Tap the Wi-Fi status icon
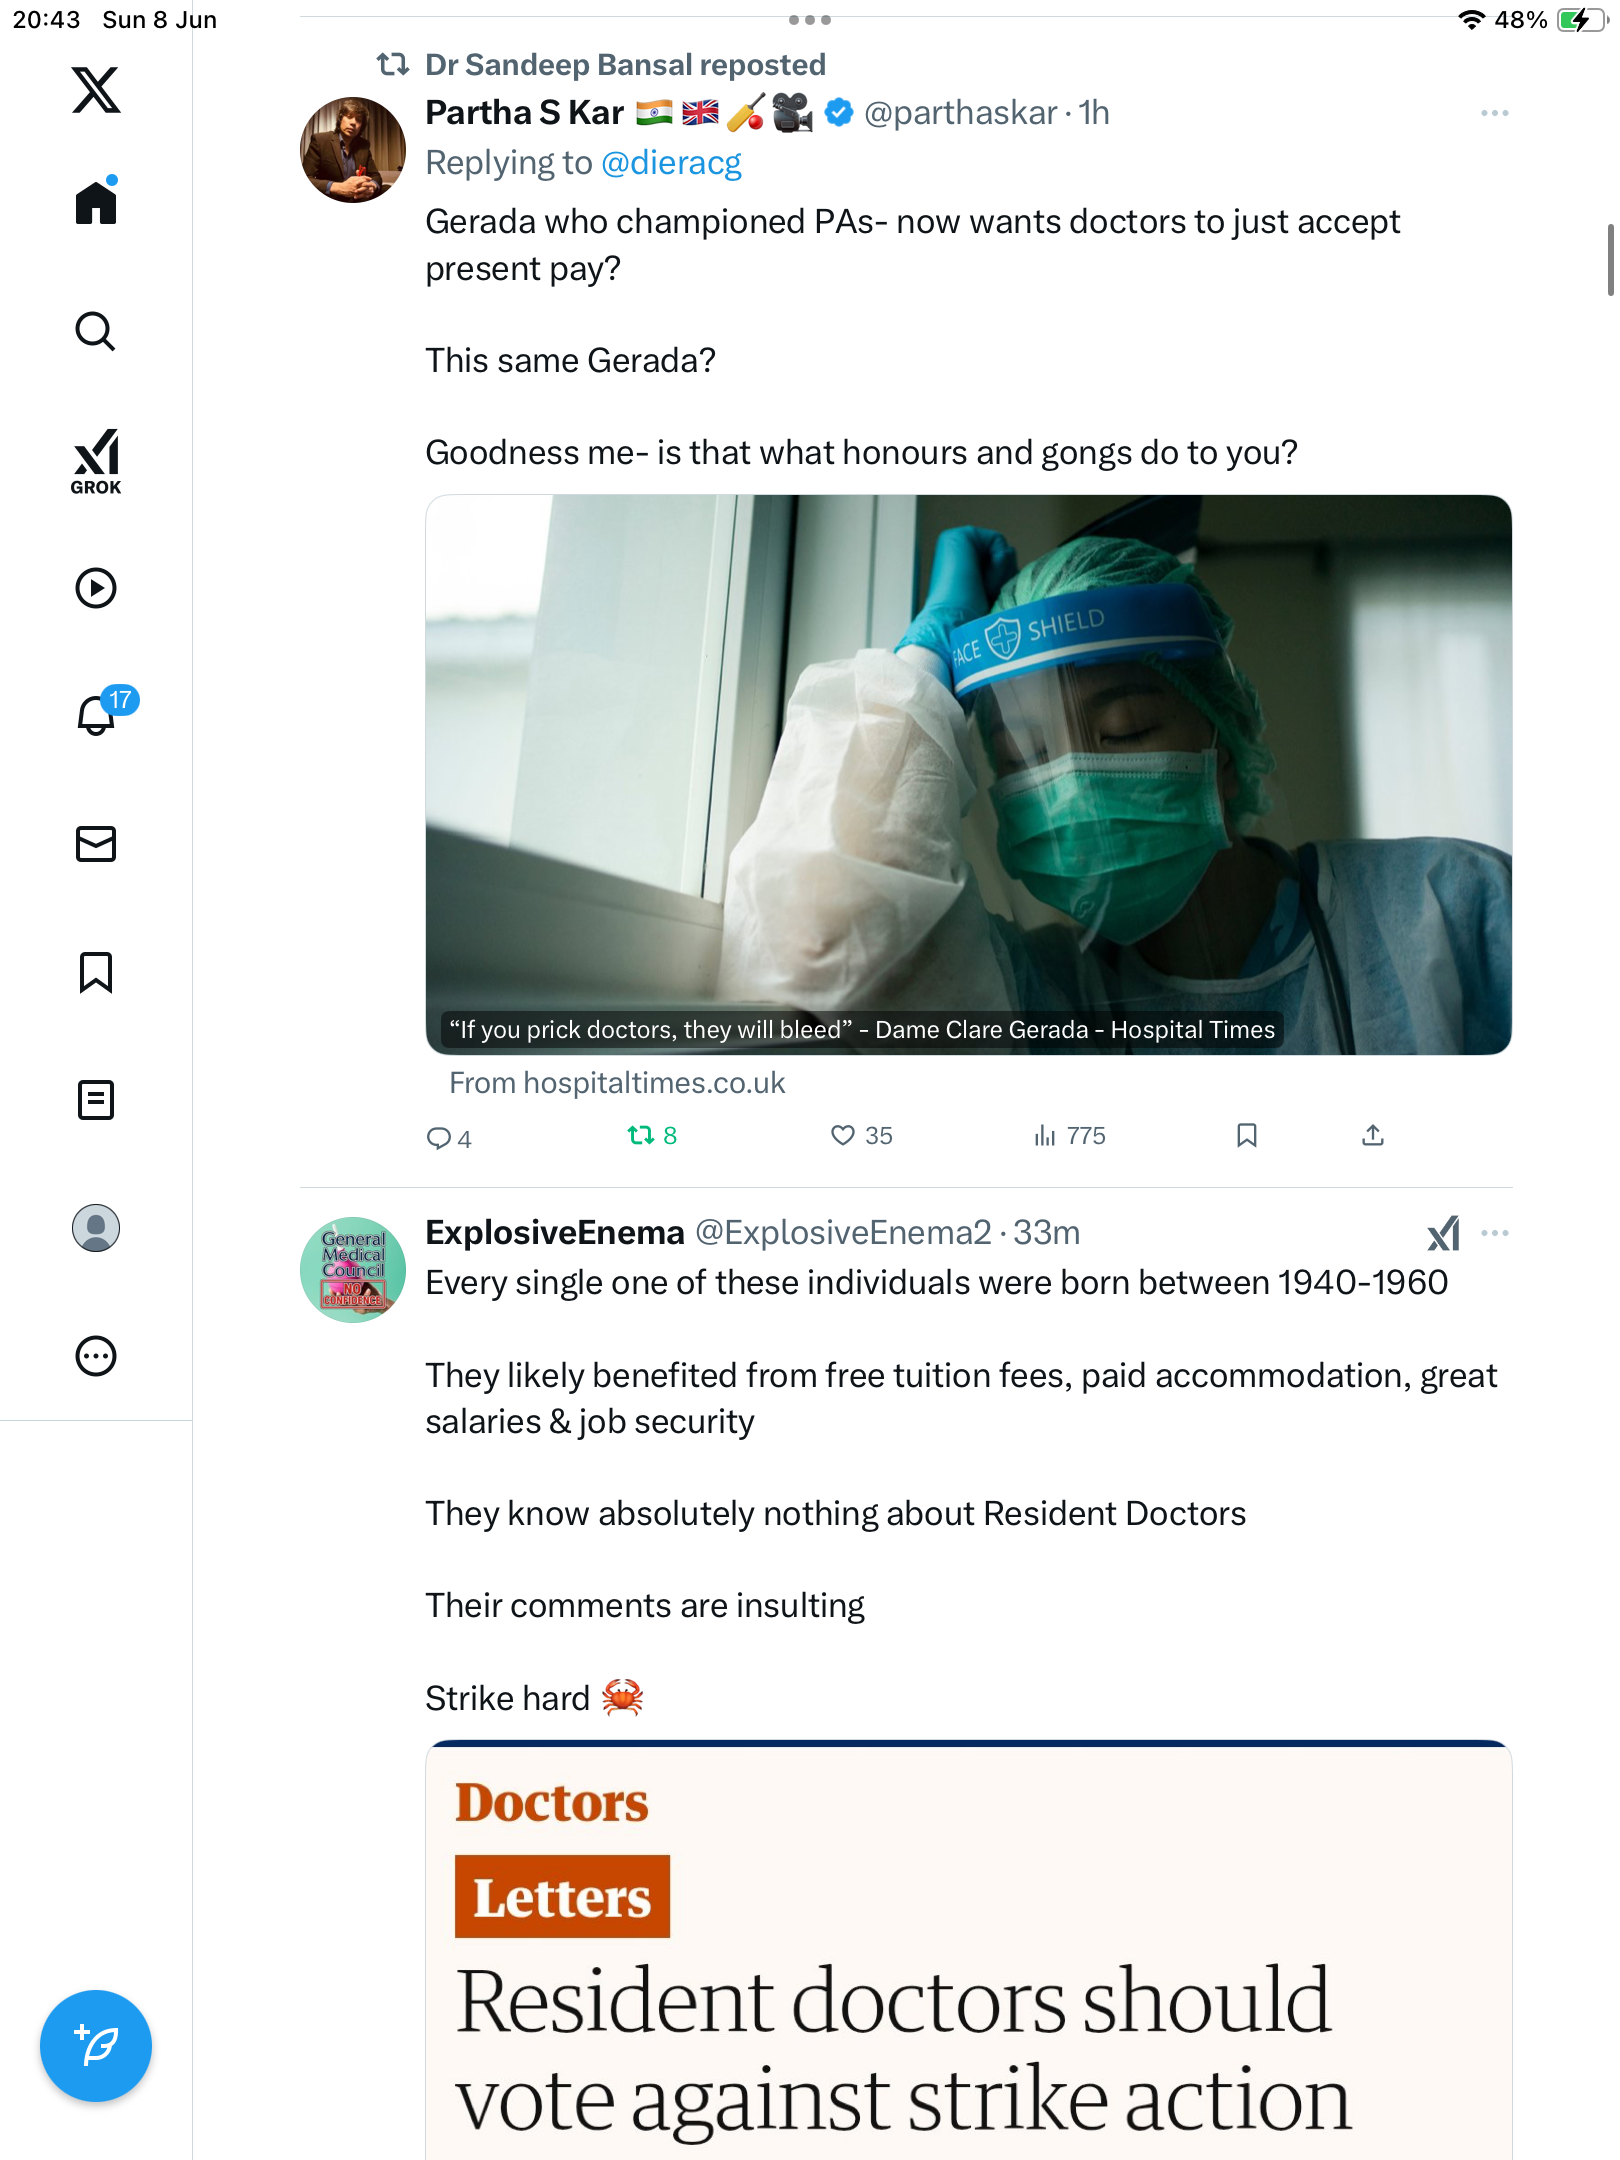Image resolution: width=1620 pixels, height=2160 pixels. pyautogui.click(x=1471, y=20)
